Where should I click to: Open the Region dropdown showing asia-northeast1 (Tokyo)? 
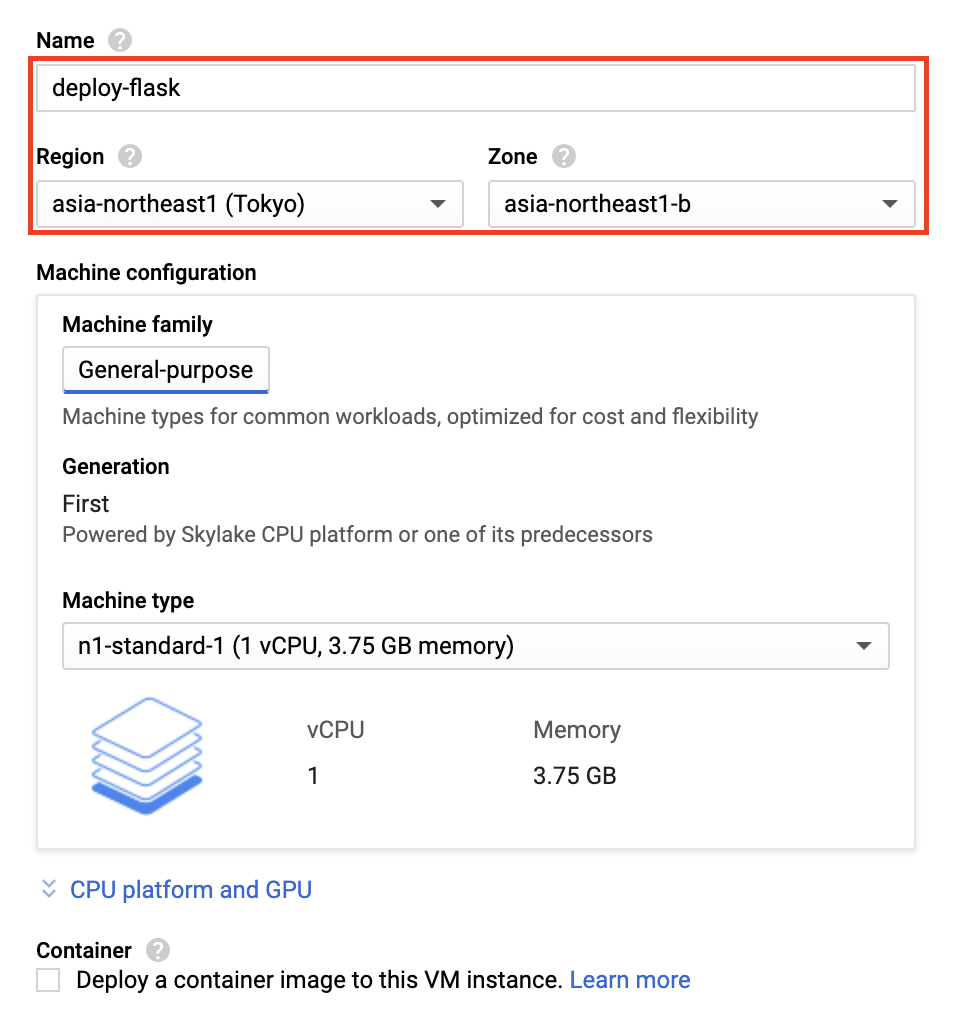[249, 204]
